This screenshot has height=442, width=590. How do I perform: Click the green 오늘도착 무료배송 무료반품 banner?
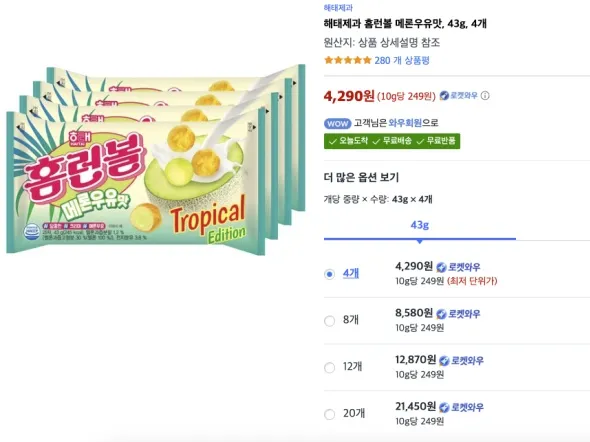click(x=392, y=141)
